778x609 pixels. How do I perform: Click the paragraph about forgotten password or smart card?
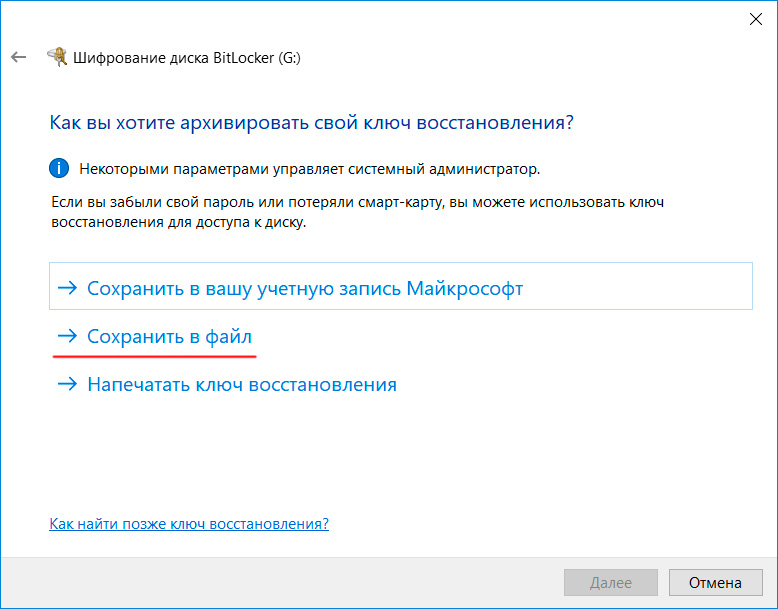coord(357,212)
